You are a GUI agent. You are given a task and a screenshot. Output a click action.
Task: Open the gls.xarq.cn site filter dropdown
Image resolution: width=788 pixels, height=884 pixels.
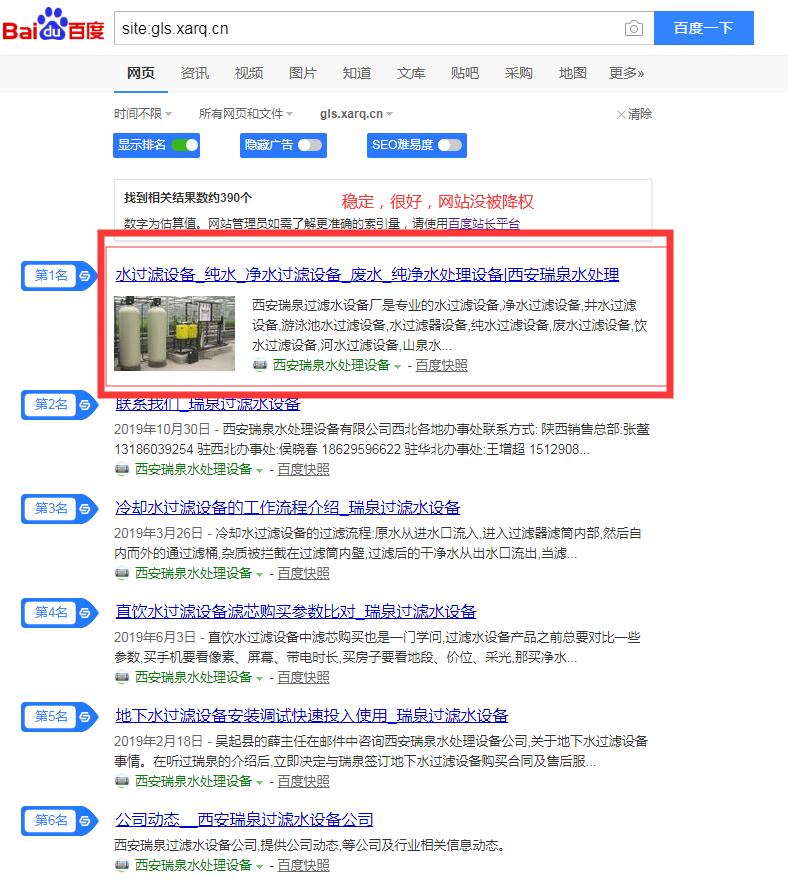(x=356, y=114)
